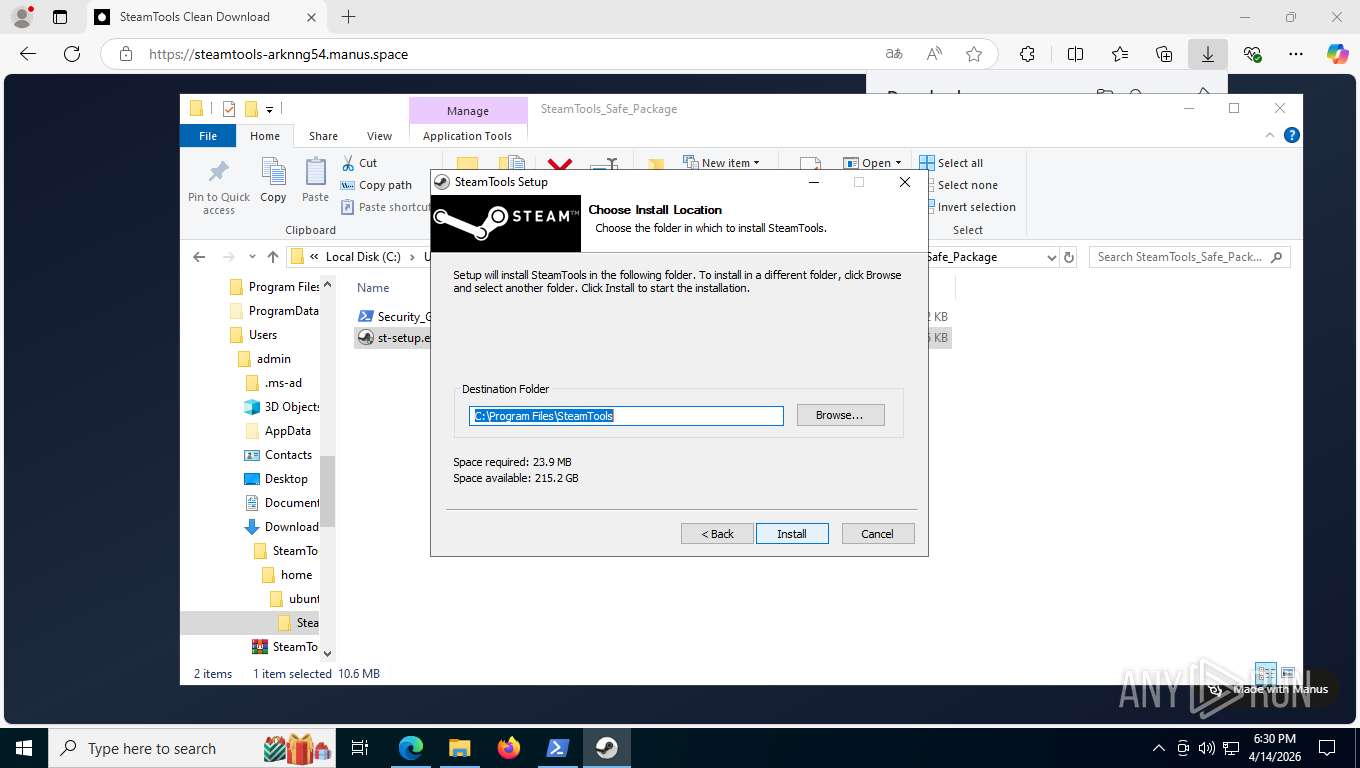Click Select all in ribbon
1360x768 pixels.
951,163
